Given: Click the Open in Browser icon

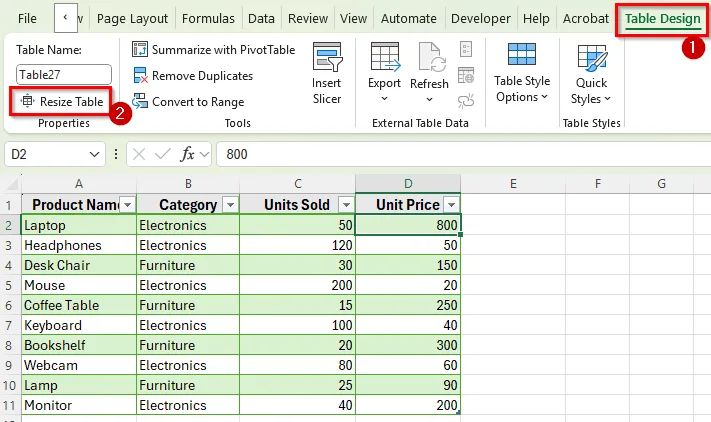Looking at the screenshot, I should [x=466, y=75].
